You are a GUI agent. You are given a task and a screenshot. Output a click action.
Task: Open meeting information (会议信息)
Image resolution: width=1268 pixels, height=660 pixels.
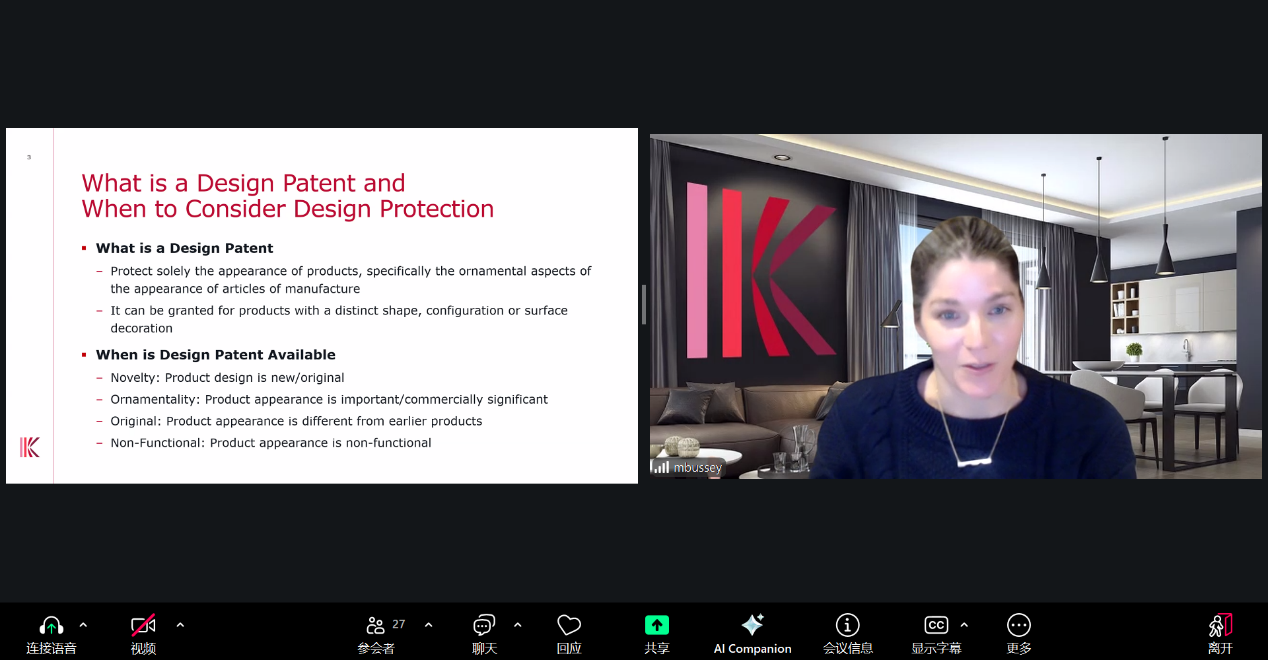point(847,626)
